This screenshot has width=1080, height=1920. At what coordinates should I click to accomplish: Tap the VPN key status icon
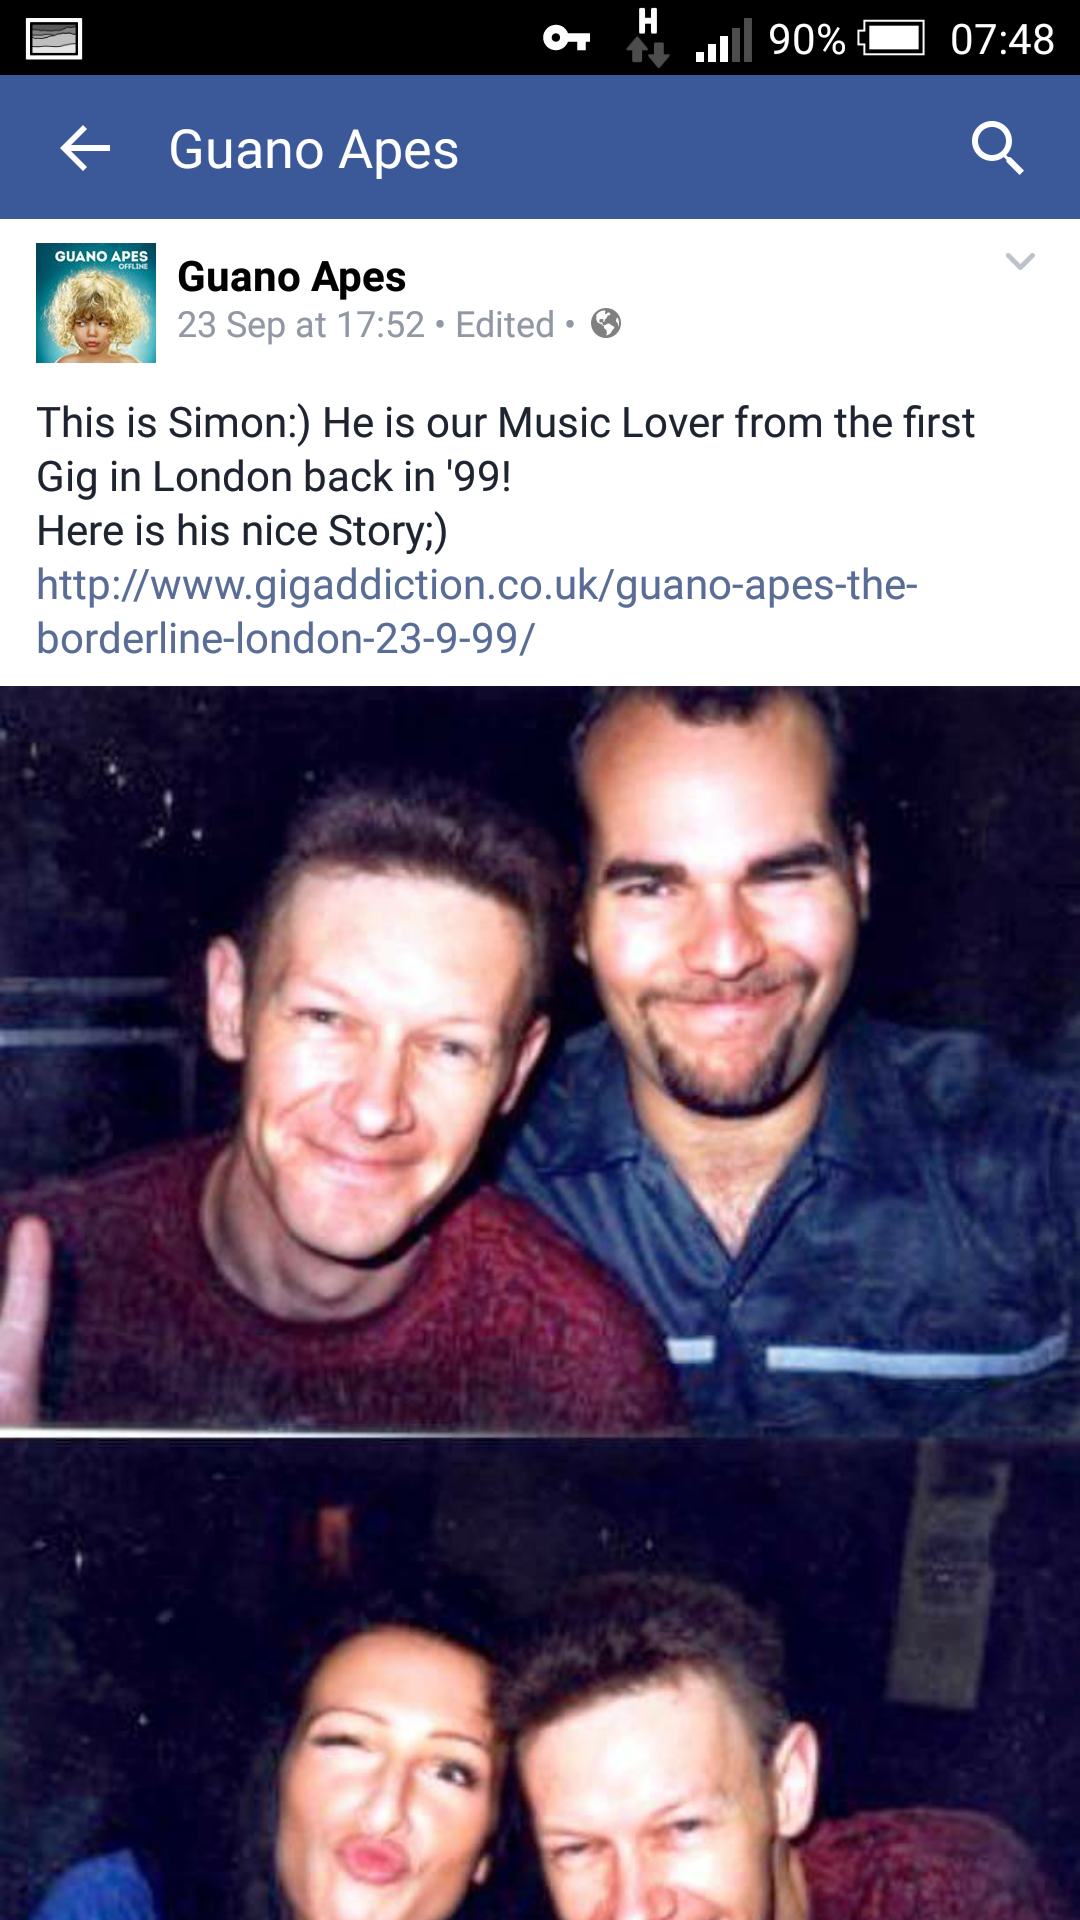pyautogui.click(x=566, y=39)
